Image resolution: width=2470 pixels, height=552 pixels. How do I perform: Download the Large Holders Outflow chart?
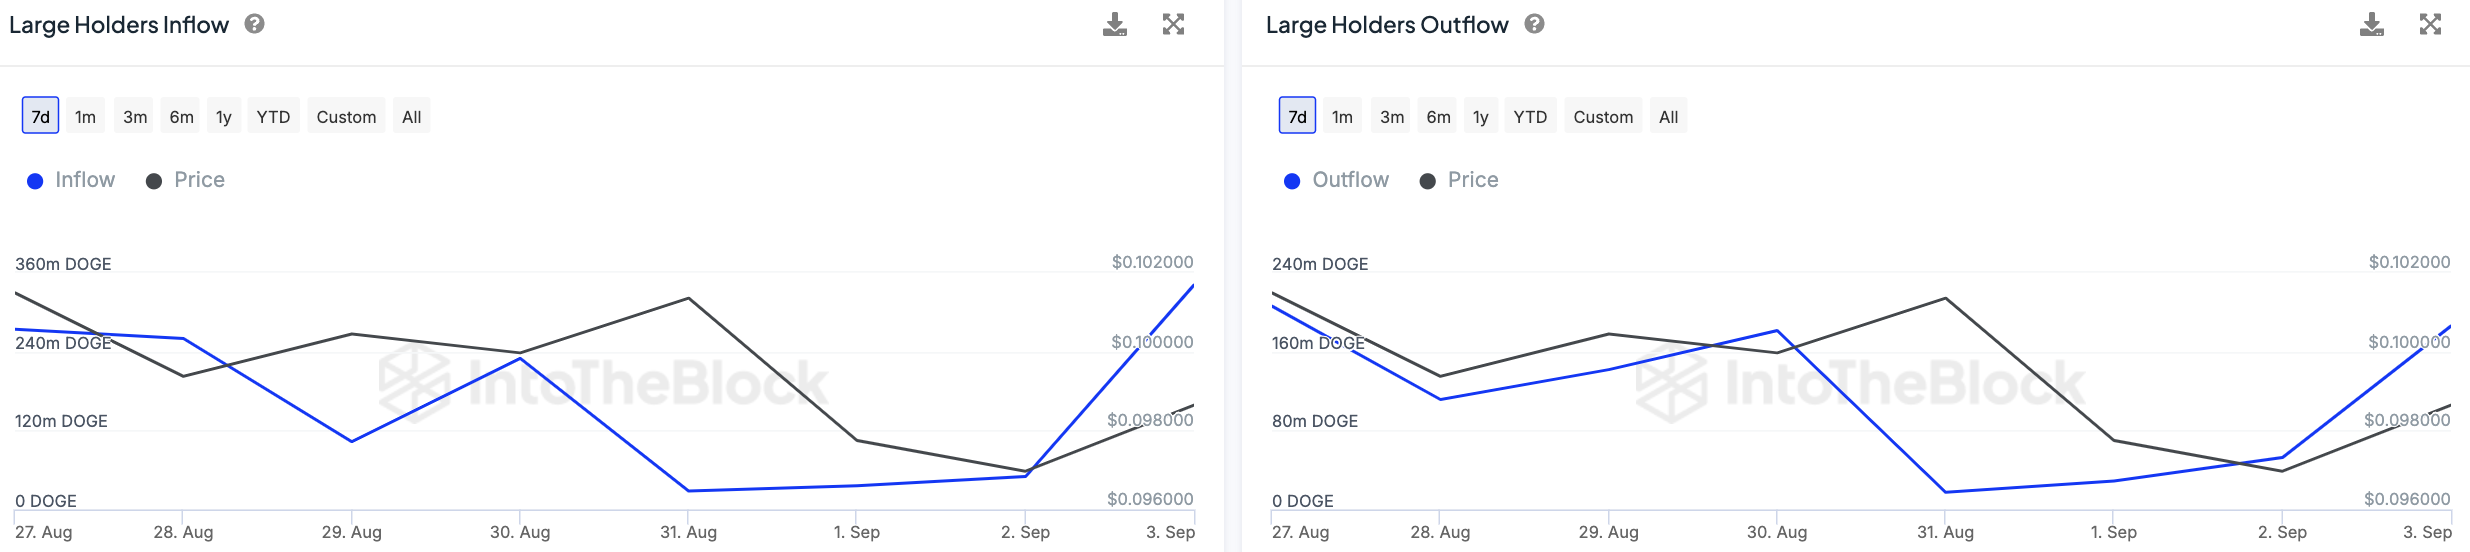pyautogui.click(x=2371, y=25)
